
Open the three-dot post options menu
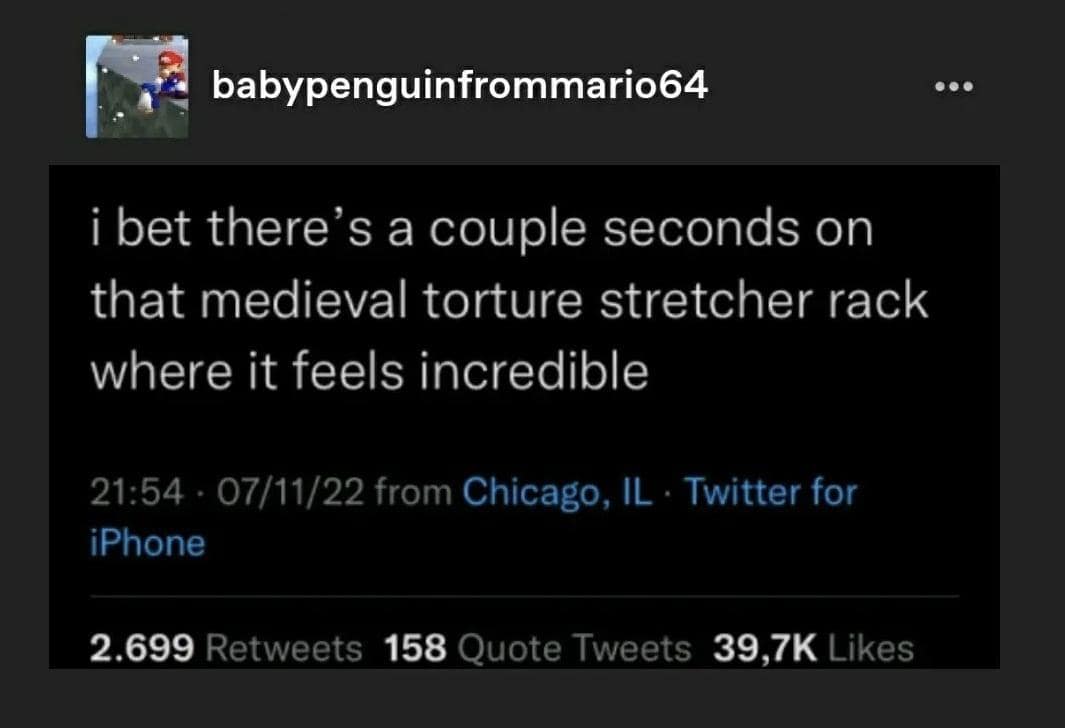pyautogui.click(x=953, y=87)
